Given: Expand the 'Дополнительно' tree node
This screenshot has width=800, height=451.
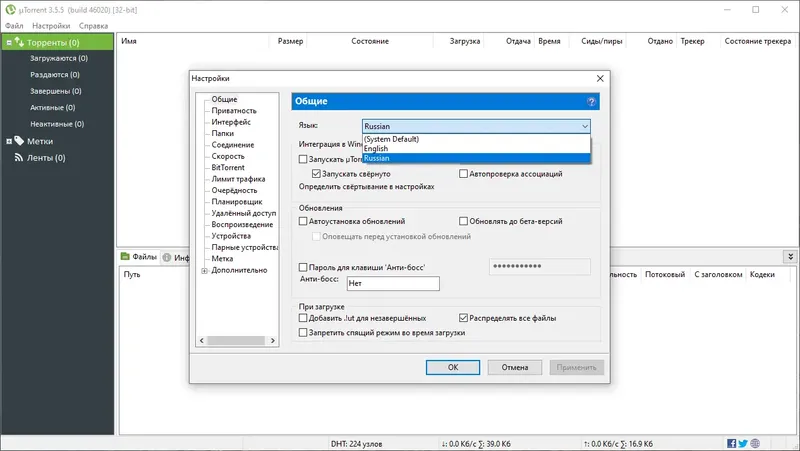Looking at the screenshot, I should [204, 270].
